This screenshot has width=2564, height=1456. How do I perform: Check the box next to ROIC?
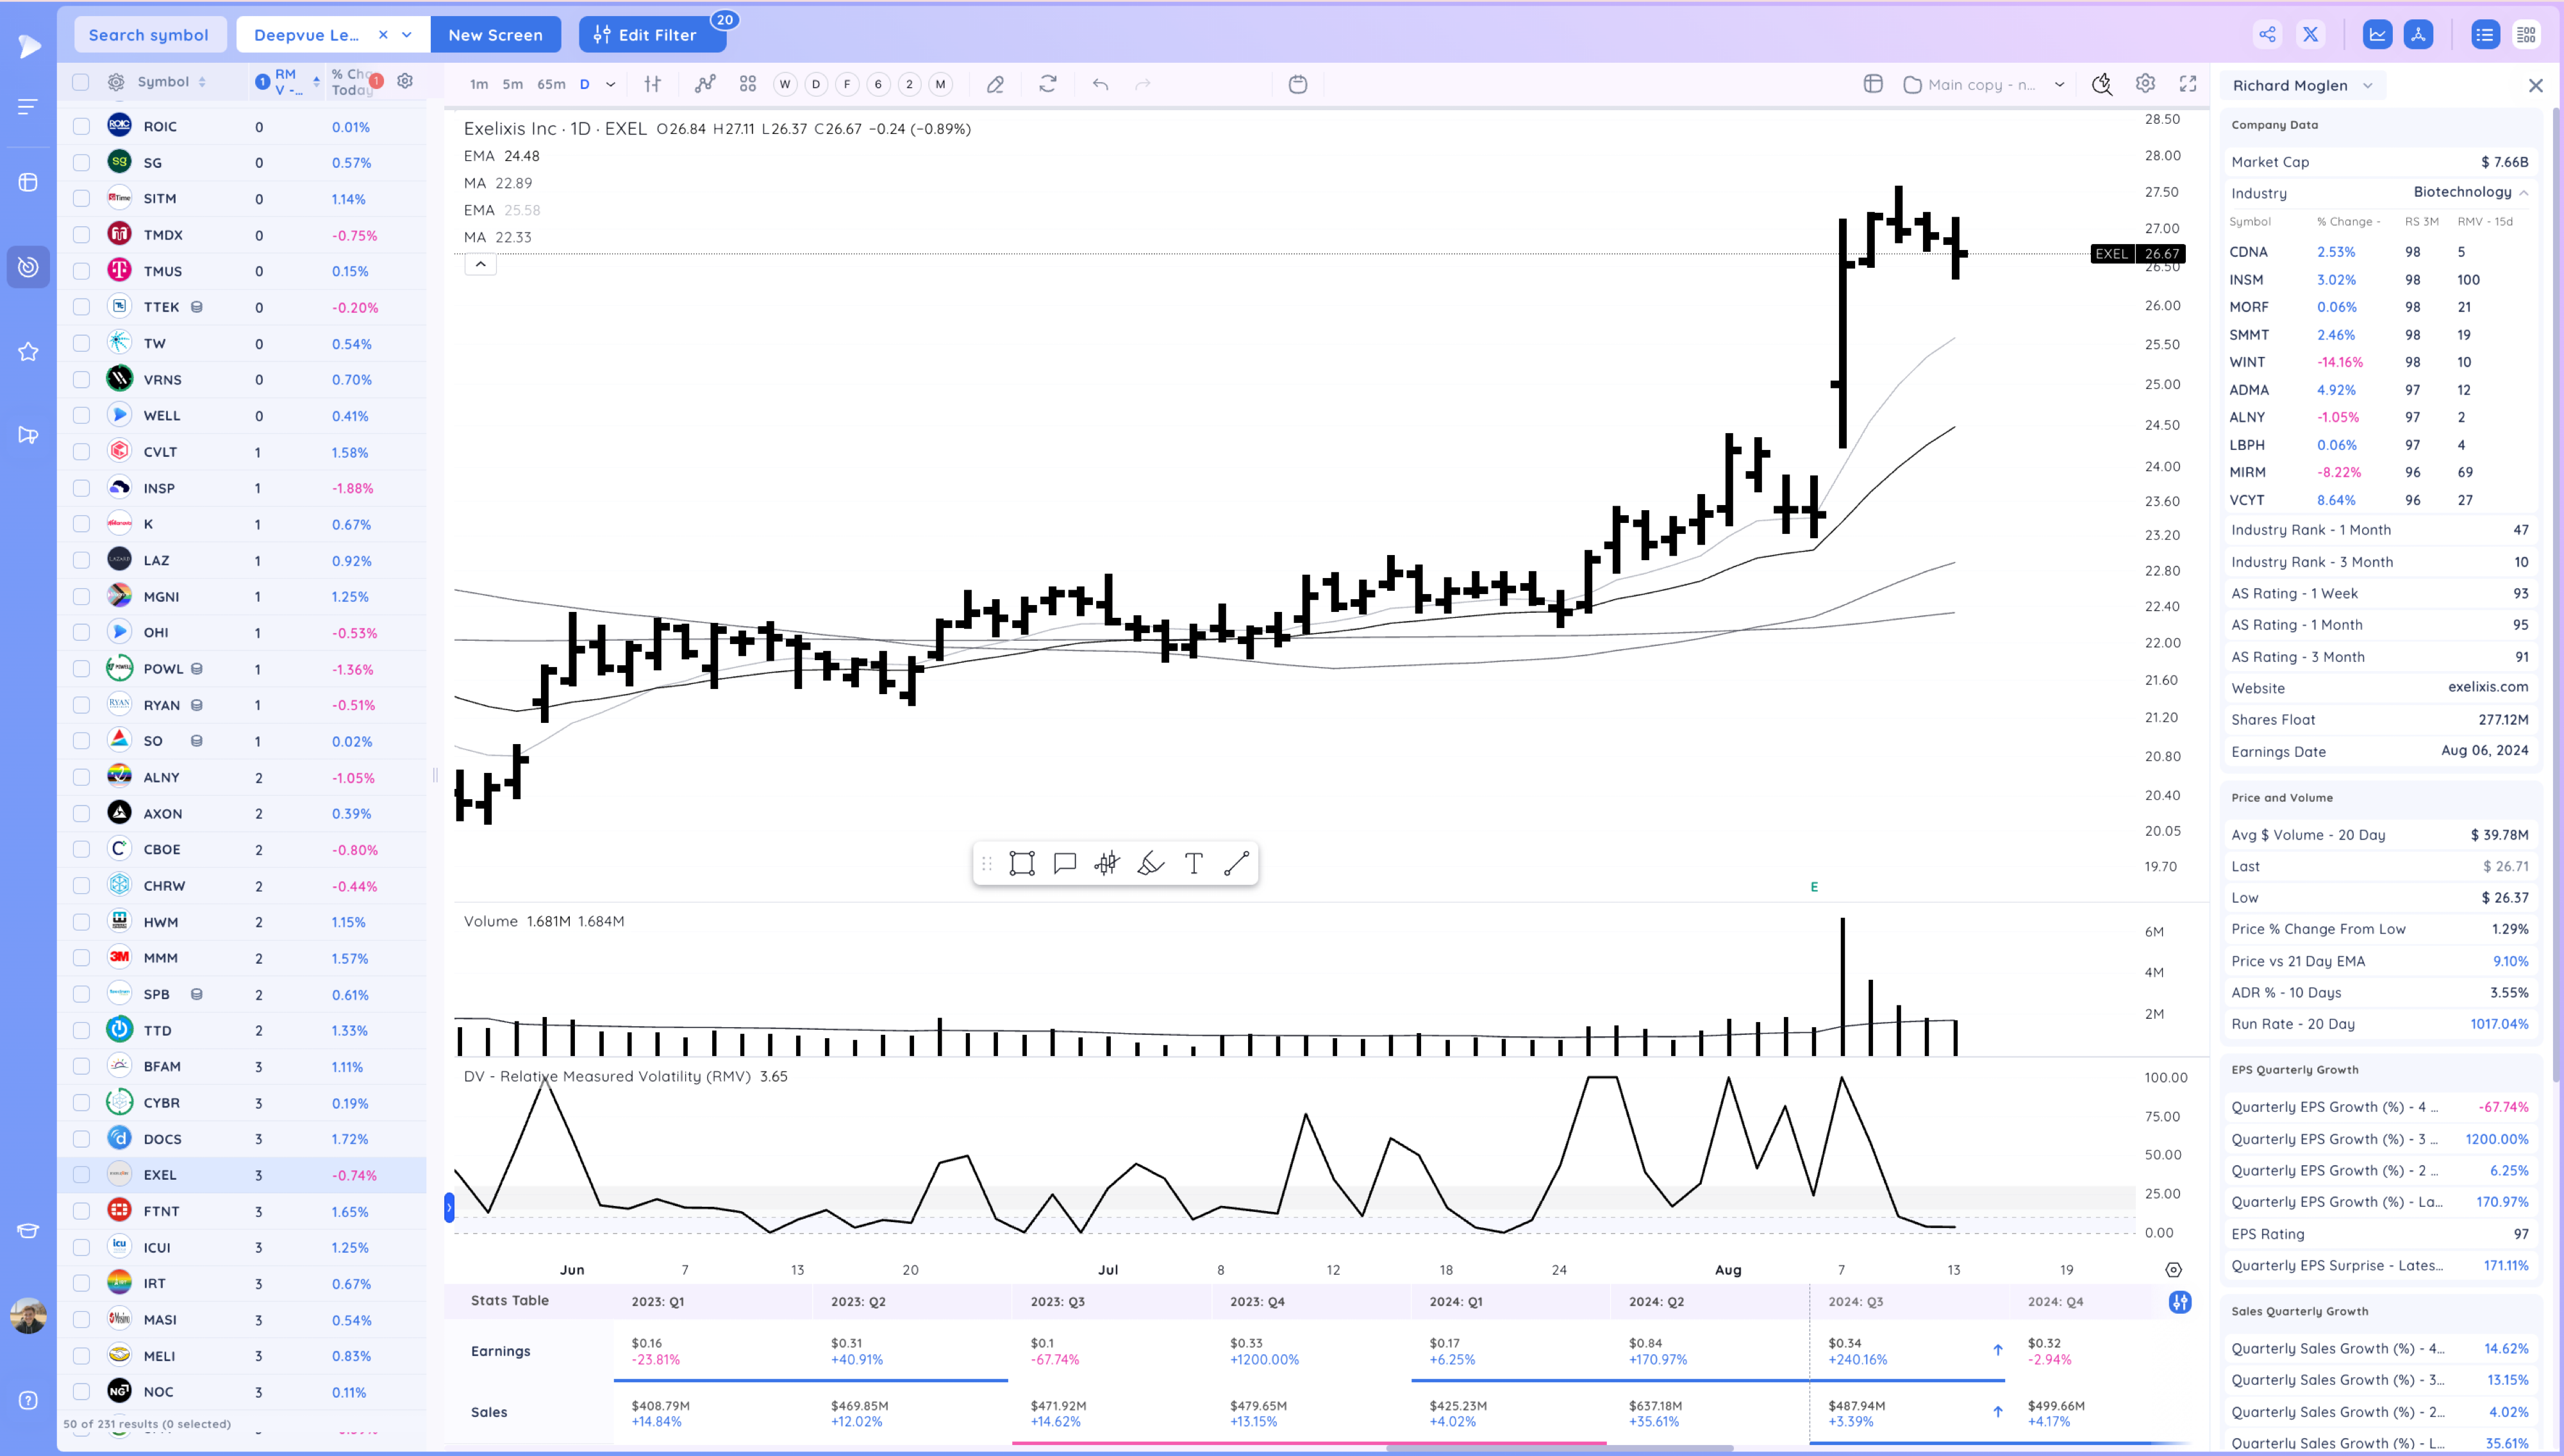click(81, 126)
